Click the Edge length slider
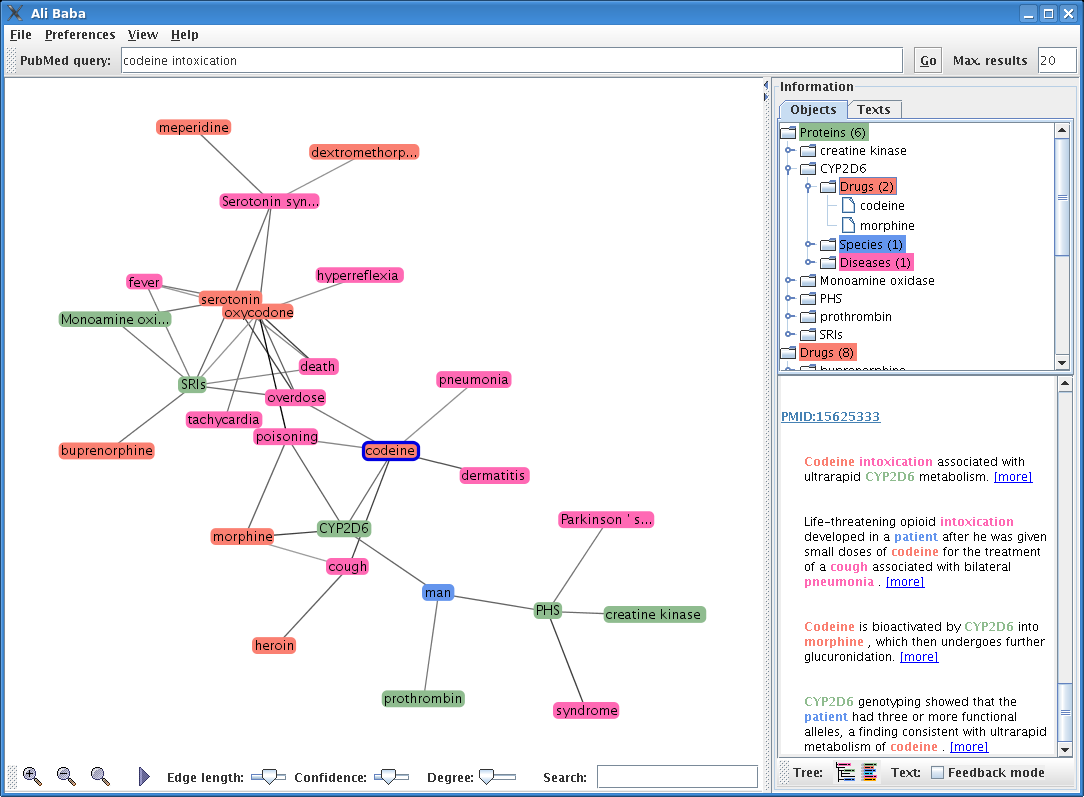This screenshot has height=797, width=1084. click(x=267, y=776)
